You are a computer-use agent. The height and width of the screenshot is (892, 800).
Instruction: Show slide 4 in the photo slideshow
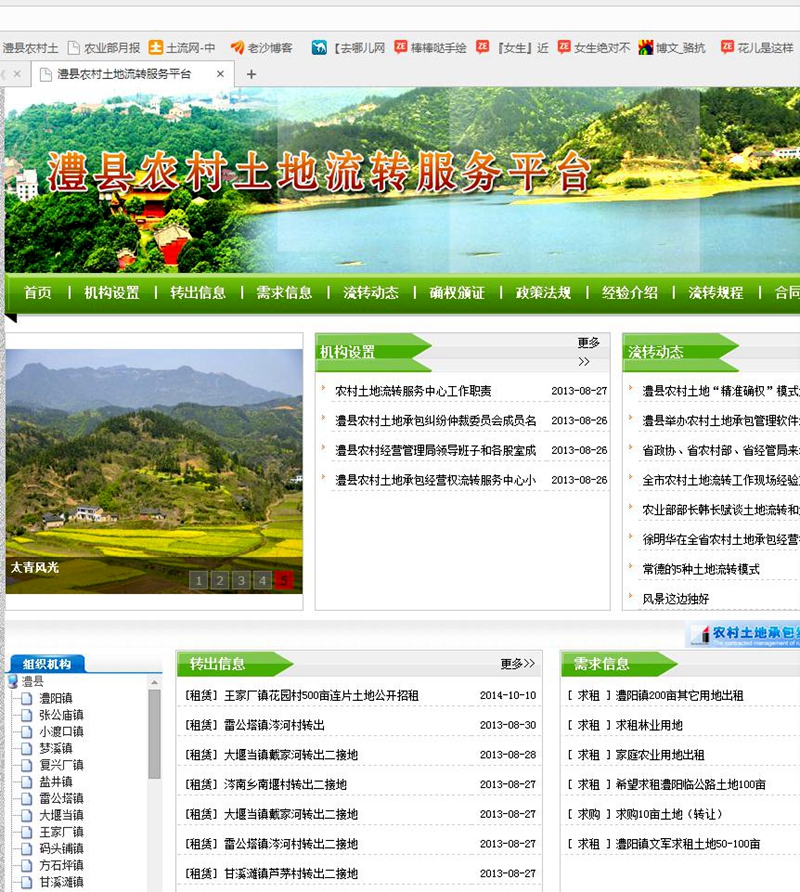[262, 580]
